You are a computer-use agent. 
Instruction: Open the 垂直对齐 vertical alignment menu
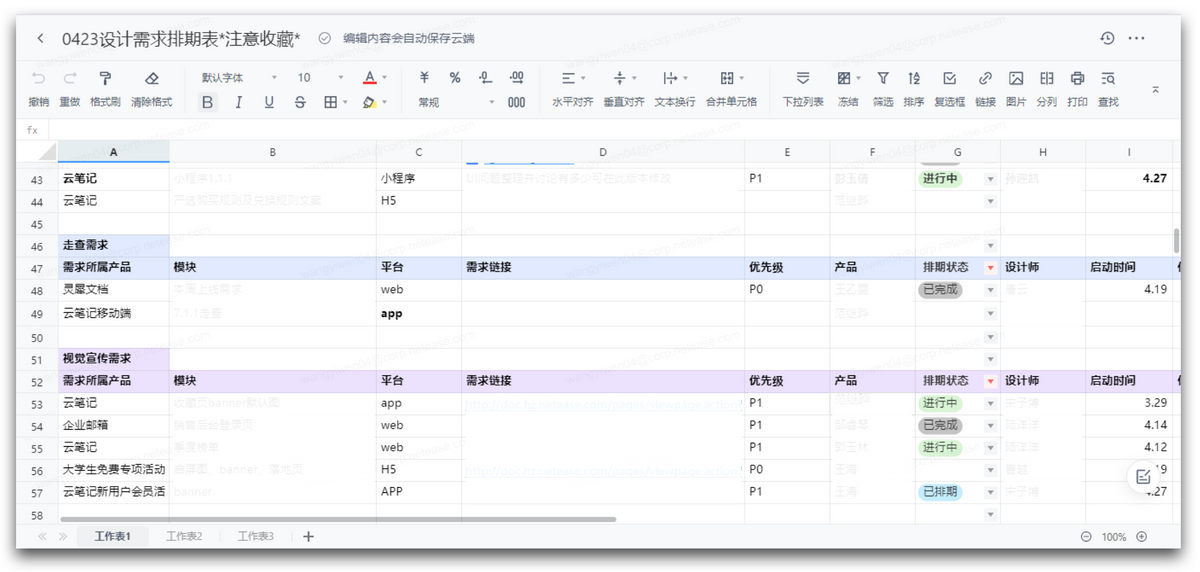click(624, 88)
